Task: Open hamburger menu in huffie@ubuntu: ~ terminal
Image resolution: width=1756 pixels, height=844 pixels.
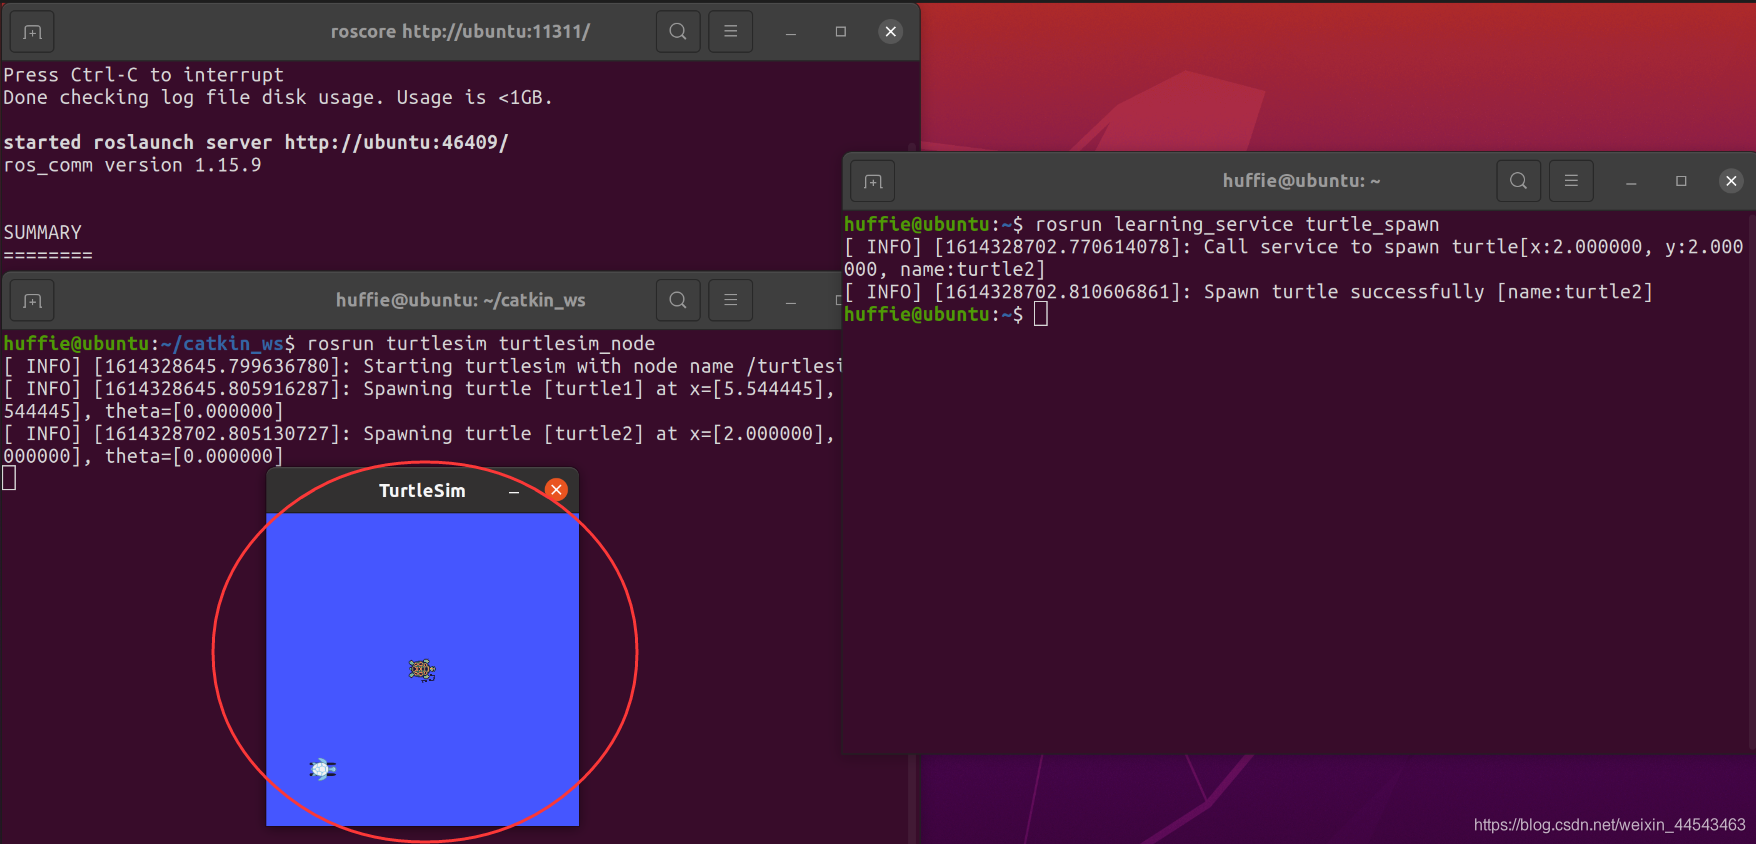Action: pos(1571,181)
